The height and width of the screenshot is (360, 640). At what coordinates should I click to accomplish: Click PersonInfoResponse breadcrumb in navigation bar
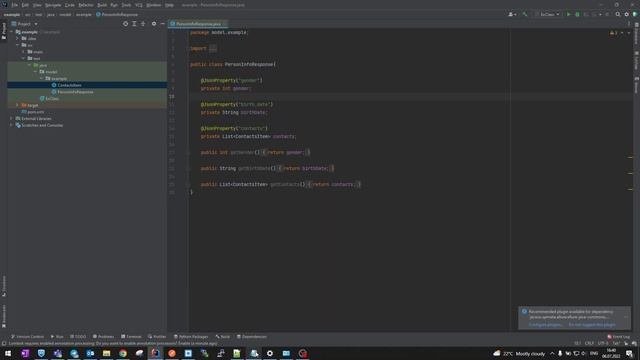[x=117, y=15]
